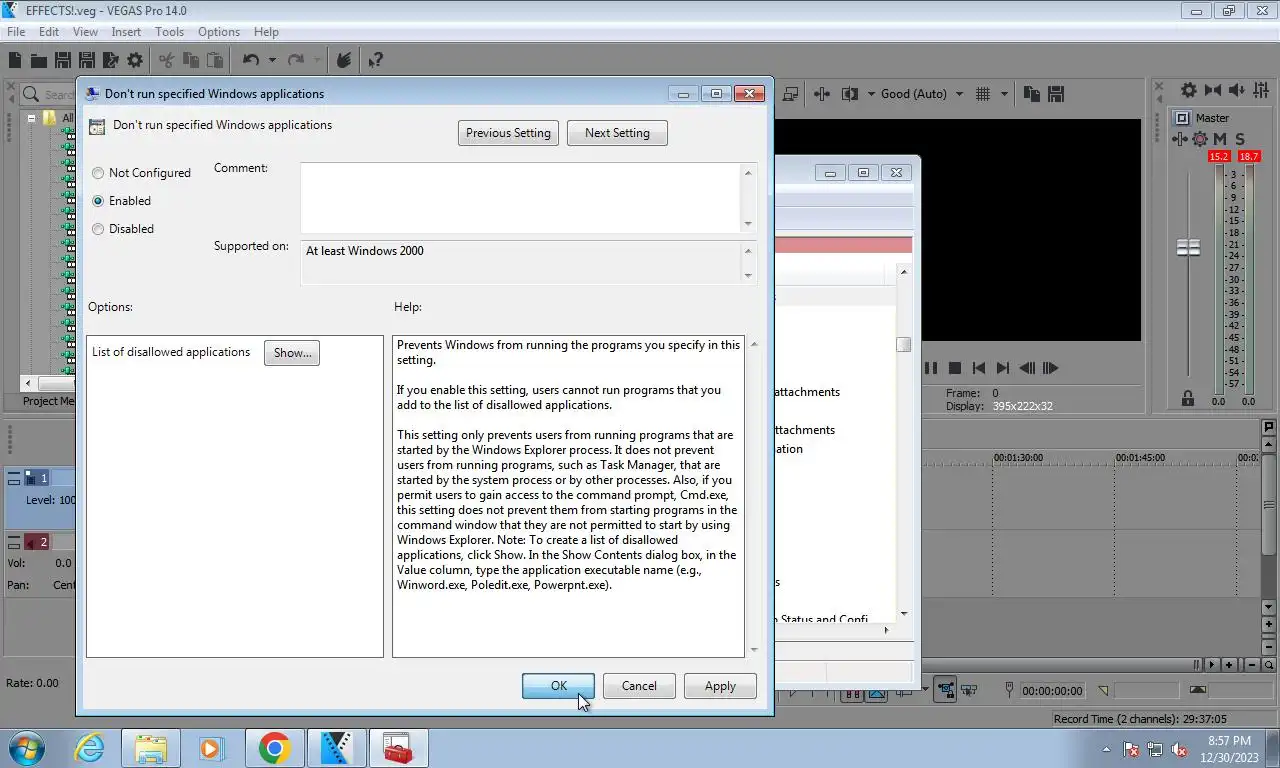The image size is (1280, 768).
Task: Click the Ignore Event Grouping icon near timecode
Action: tap(970, 689)
